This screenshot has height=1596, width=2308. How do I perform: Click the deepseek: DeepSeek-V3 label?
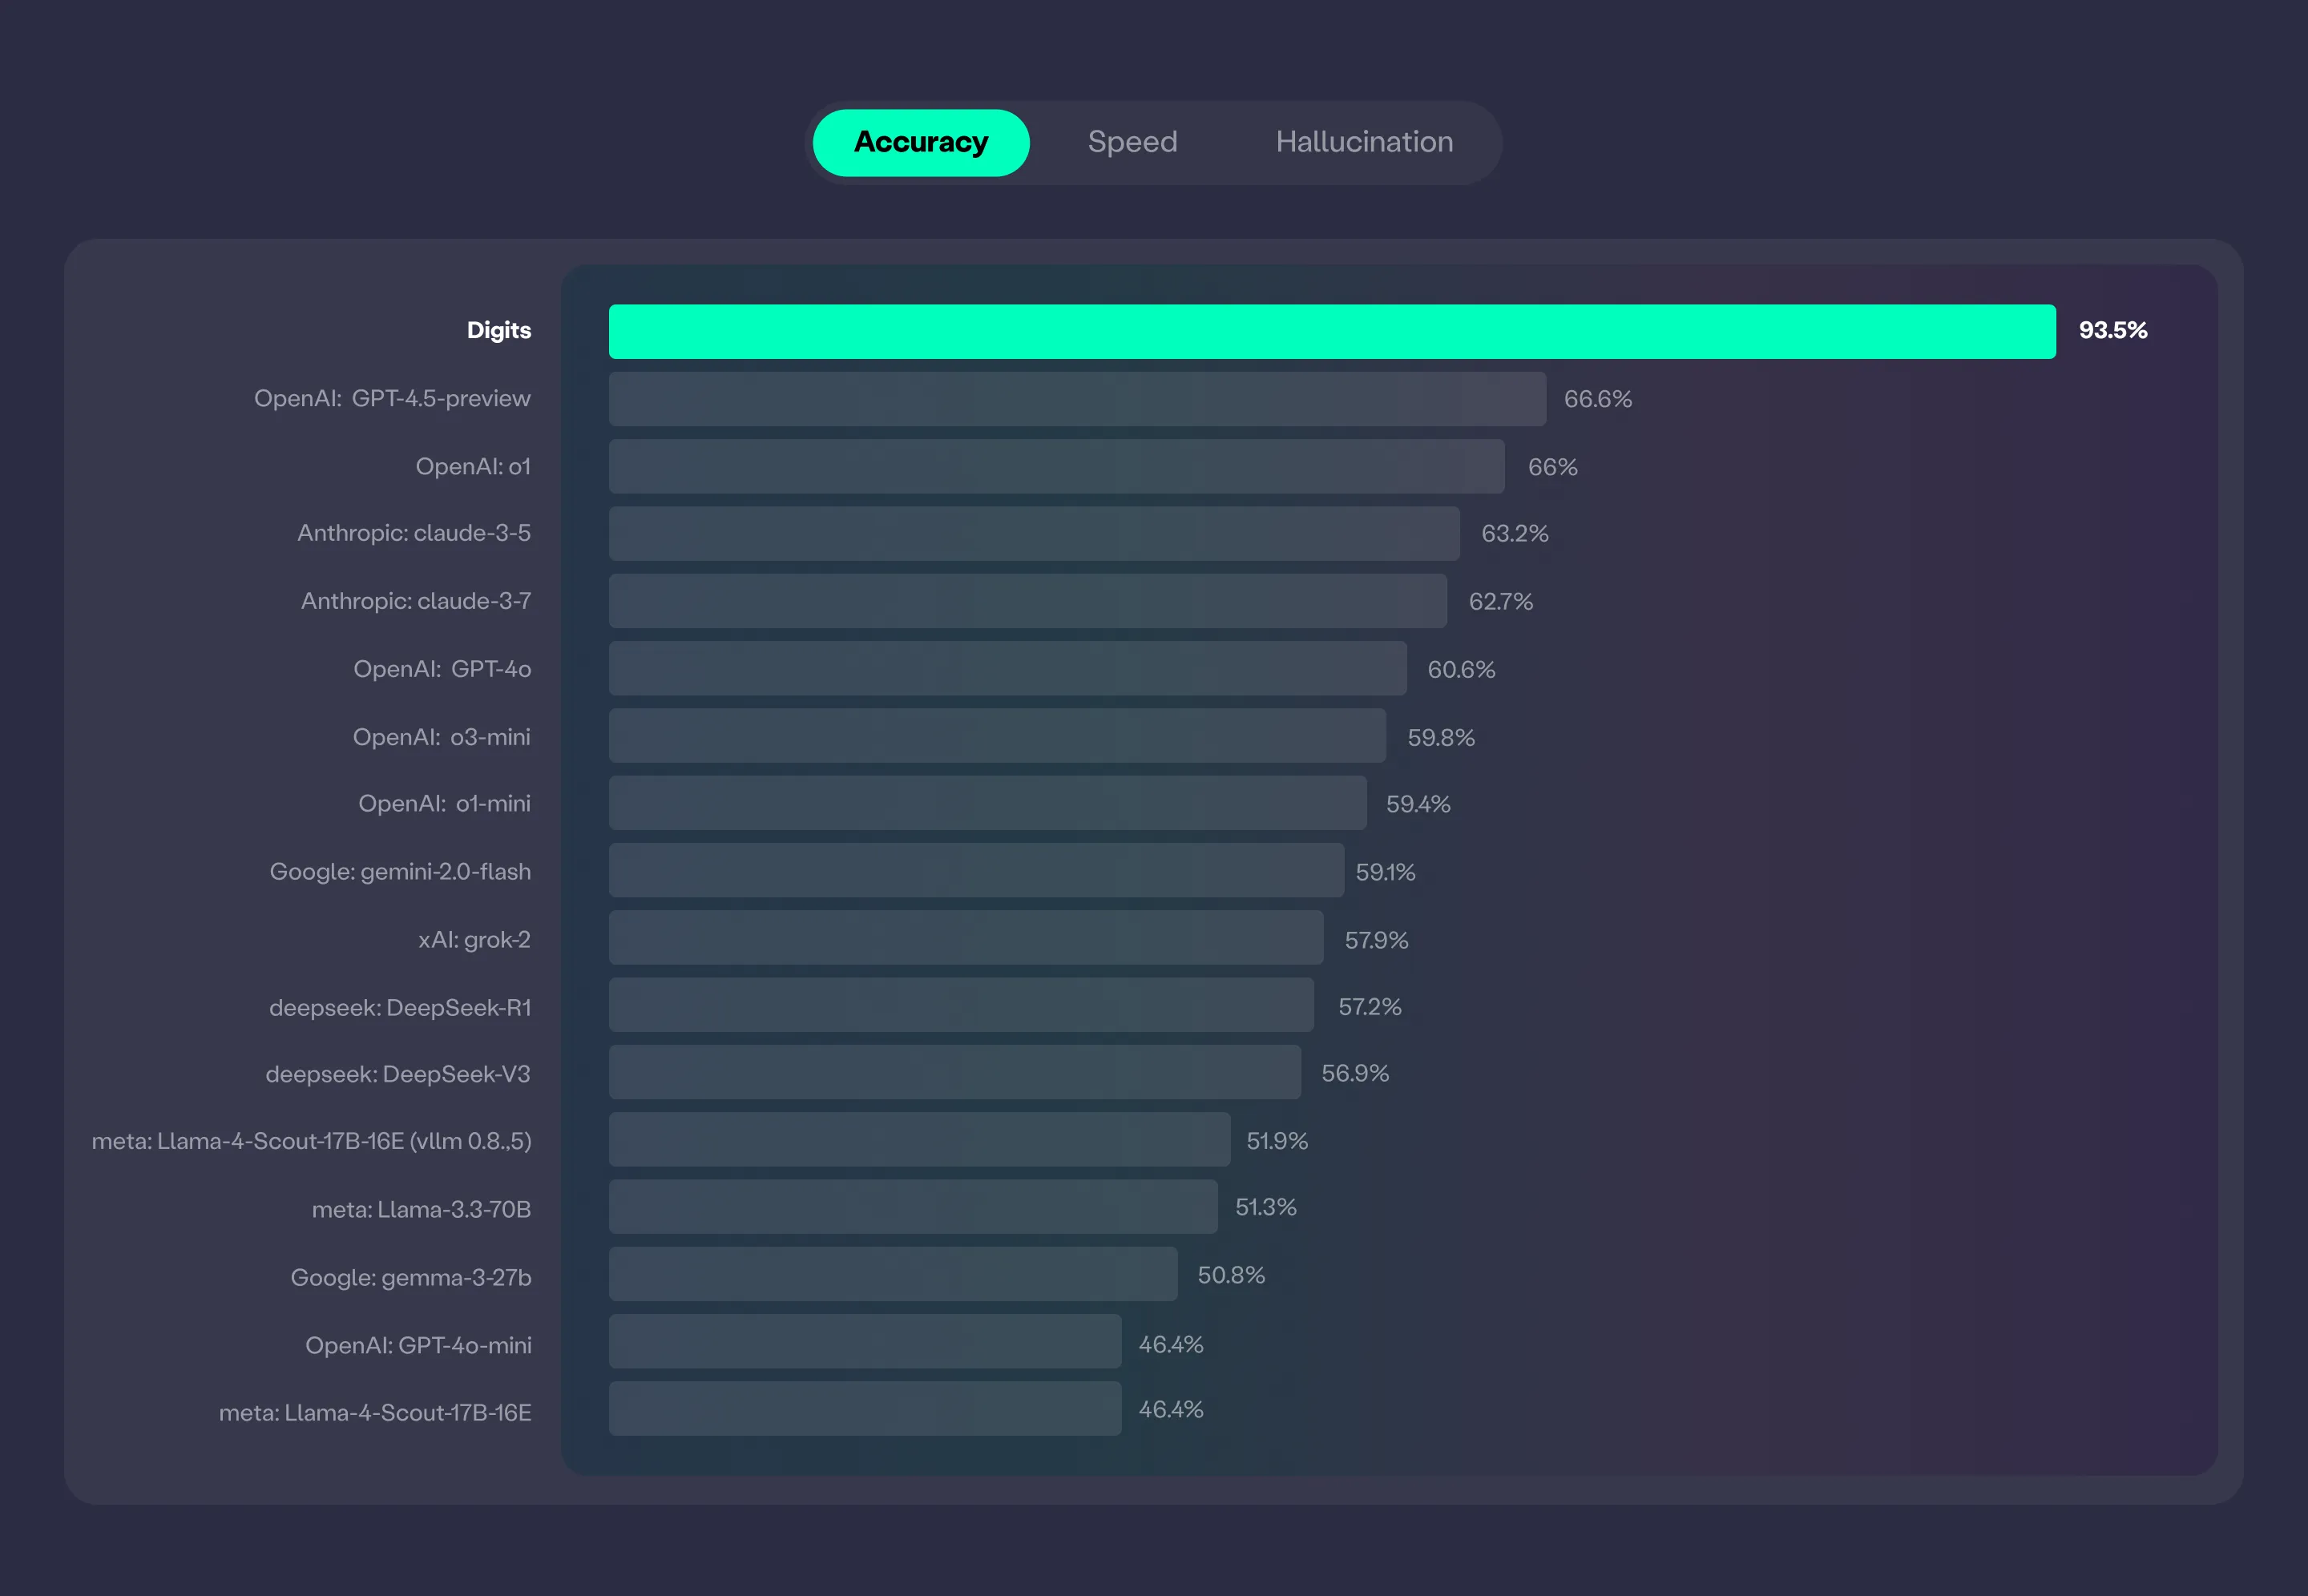tap(398, 1074)
